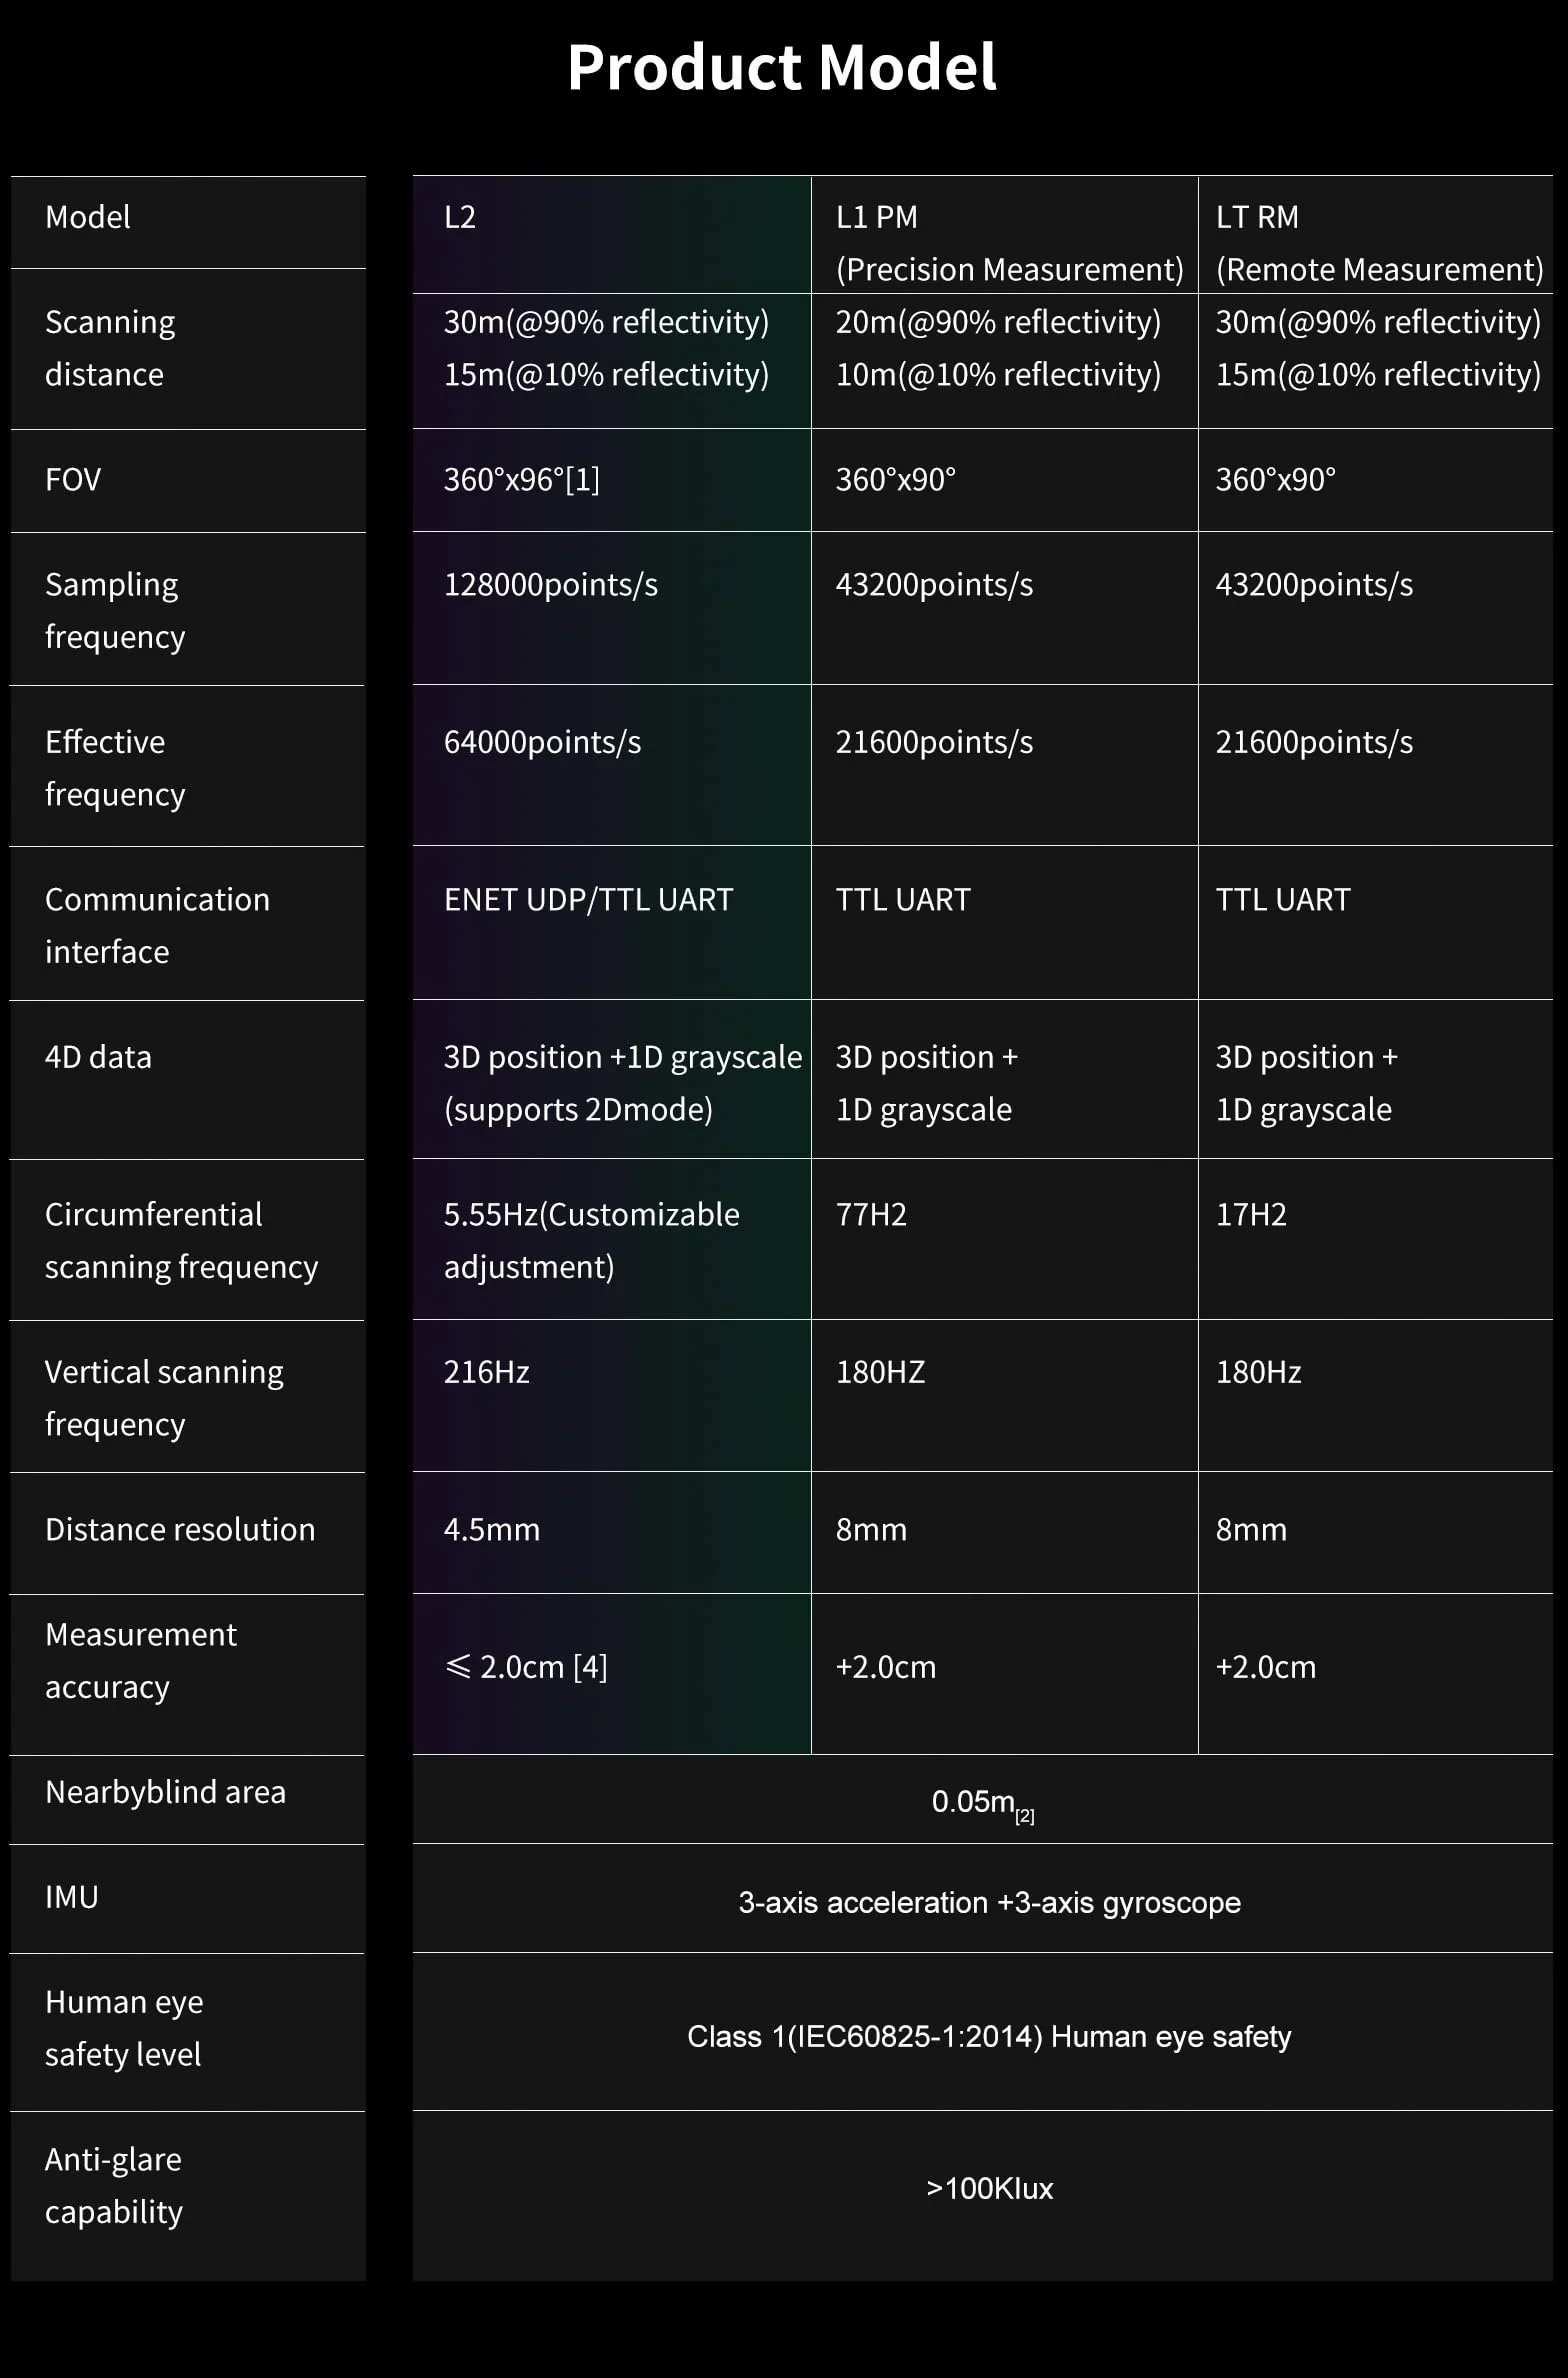
Task: Click the 0.05m nearby blind area value
Action: tap(983, 1803)
